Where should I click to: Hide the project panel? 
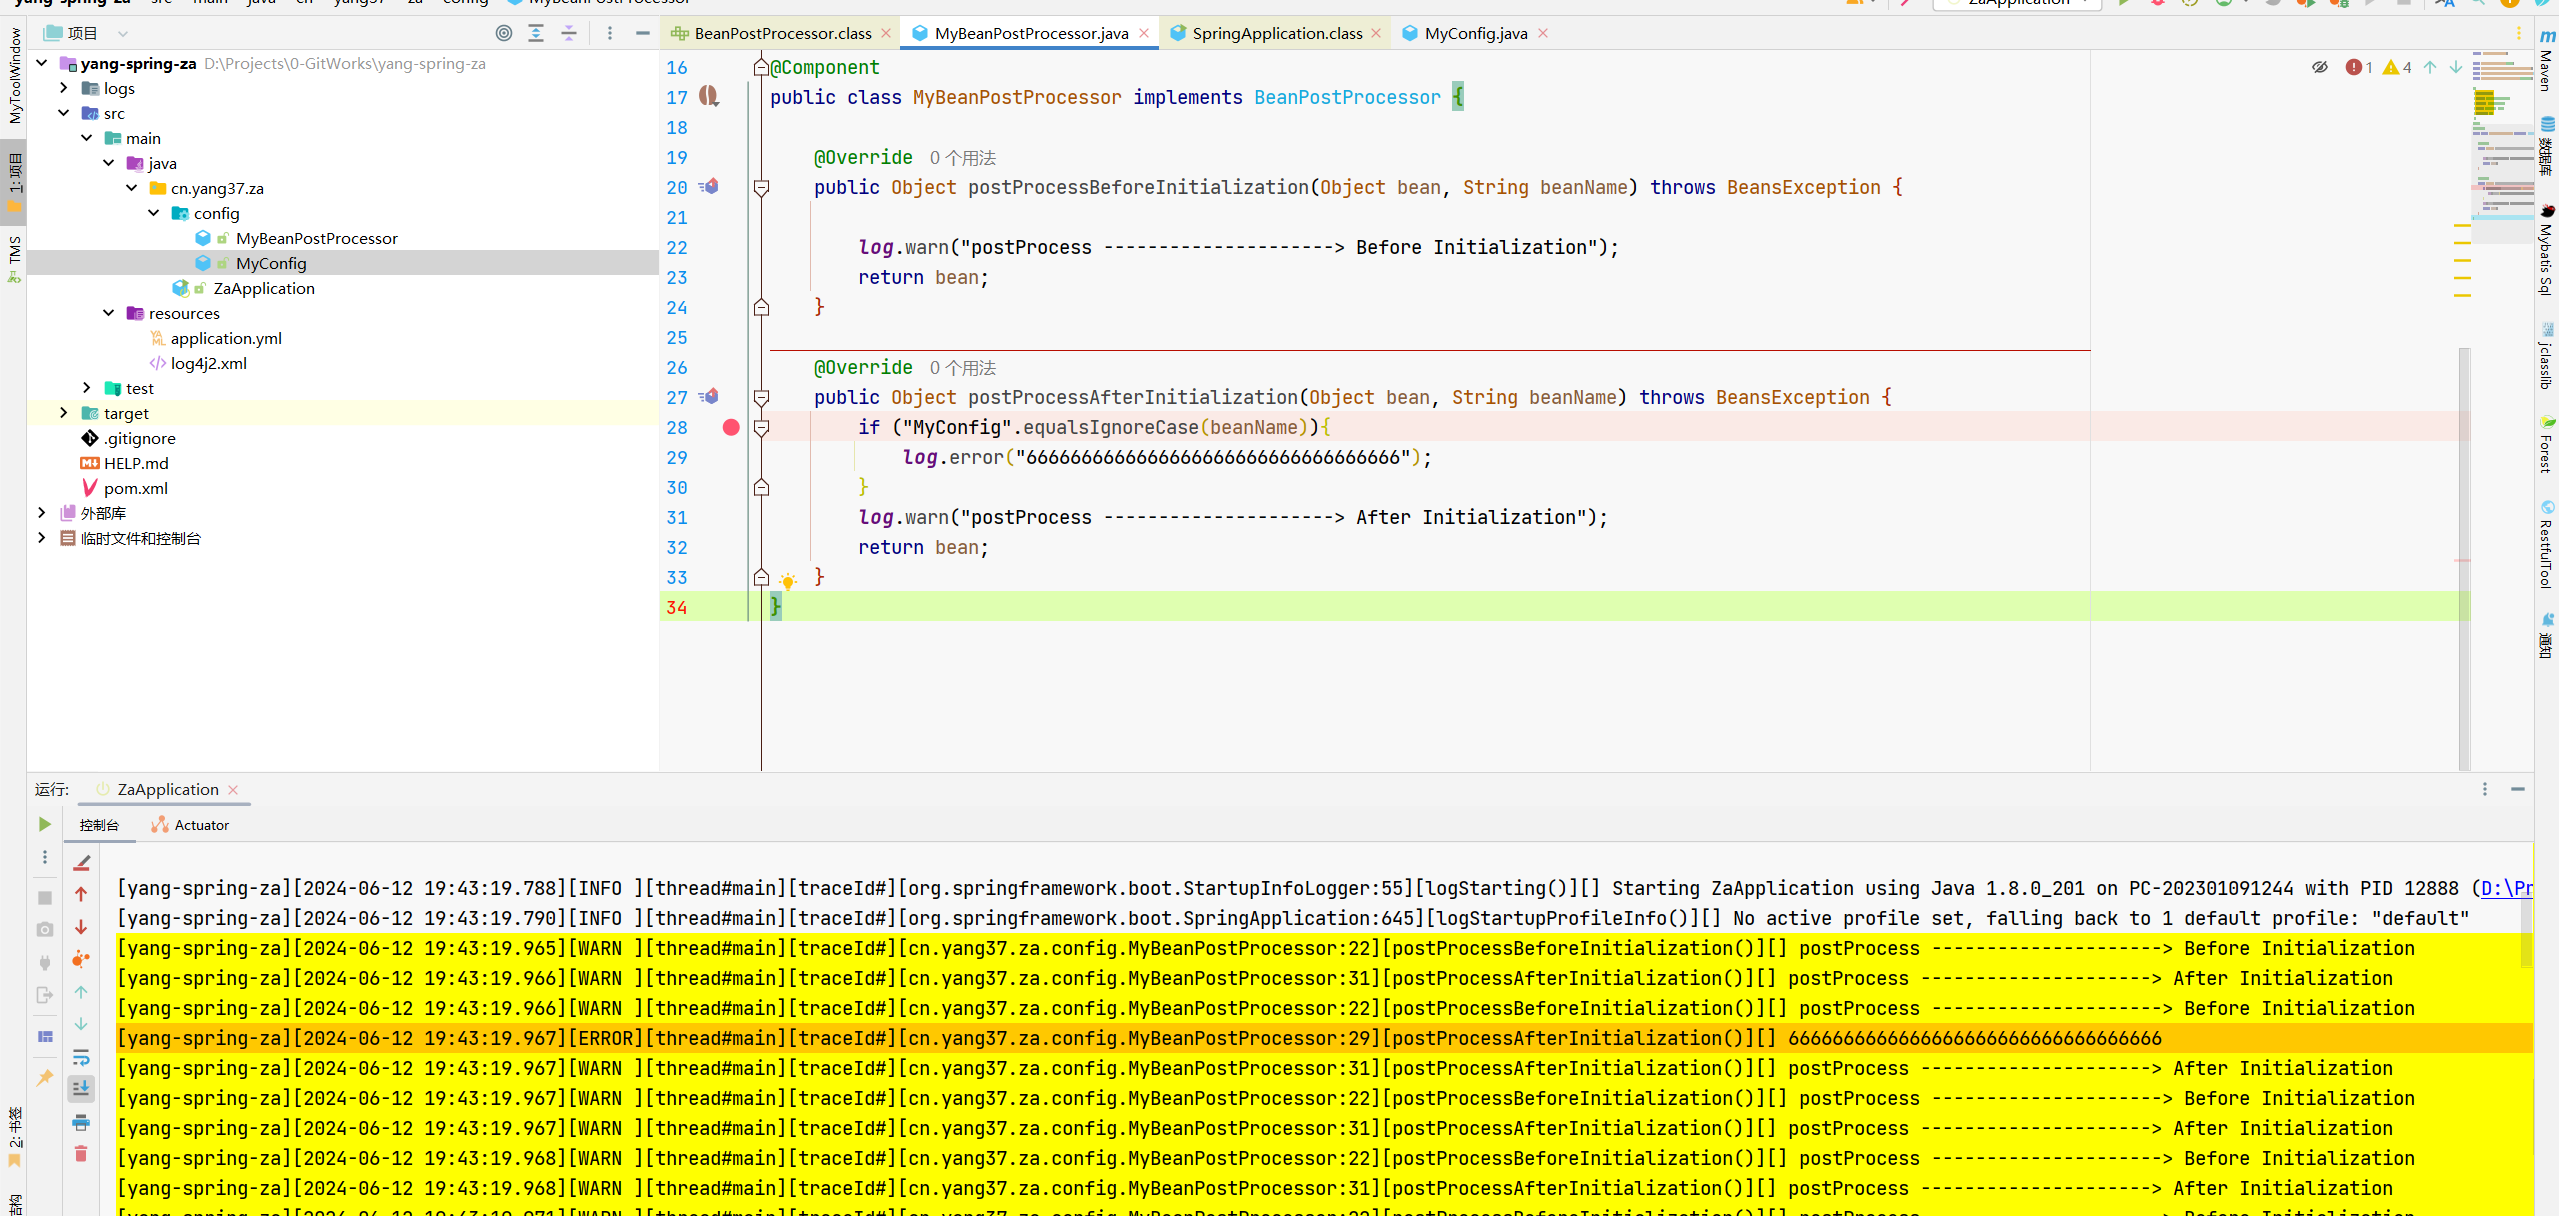tap(642, 33)
